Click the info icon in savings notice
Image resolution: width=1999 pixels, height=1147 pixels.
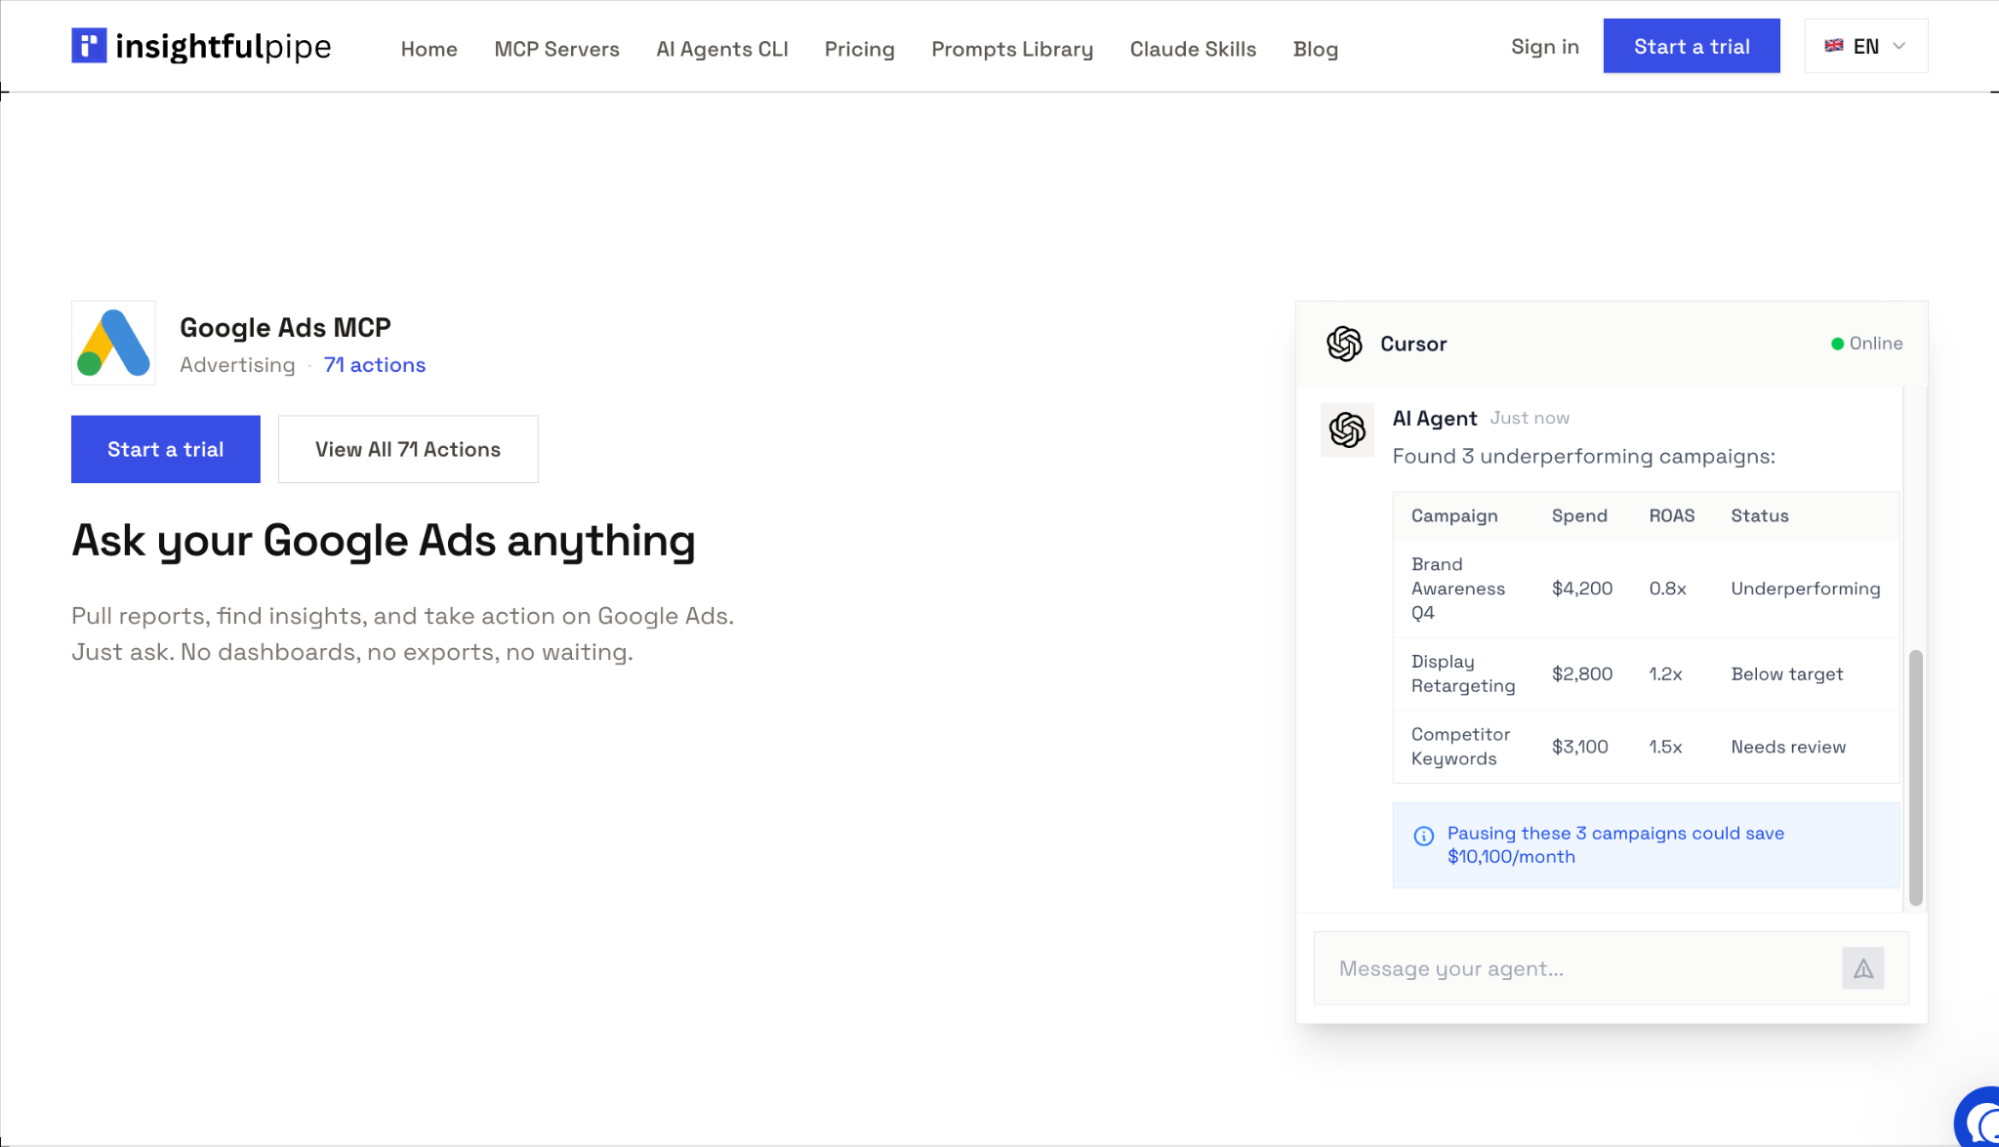(x=1424, y=836)
